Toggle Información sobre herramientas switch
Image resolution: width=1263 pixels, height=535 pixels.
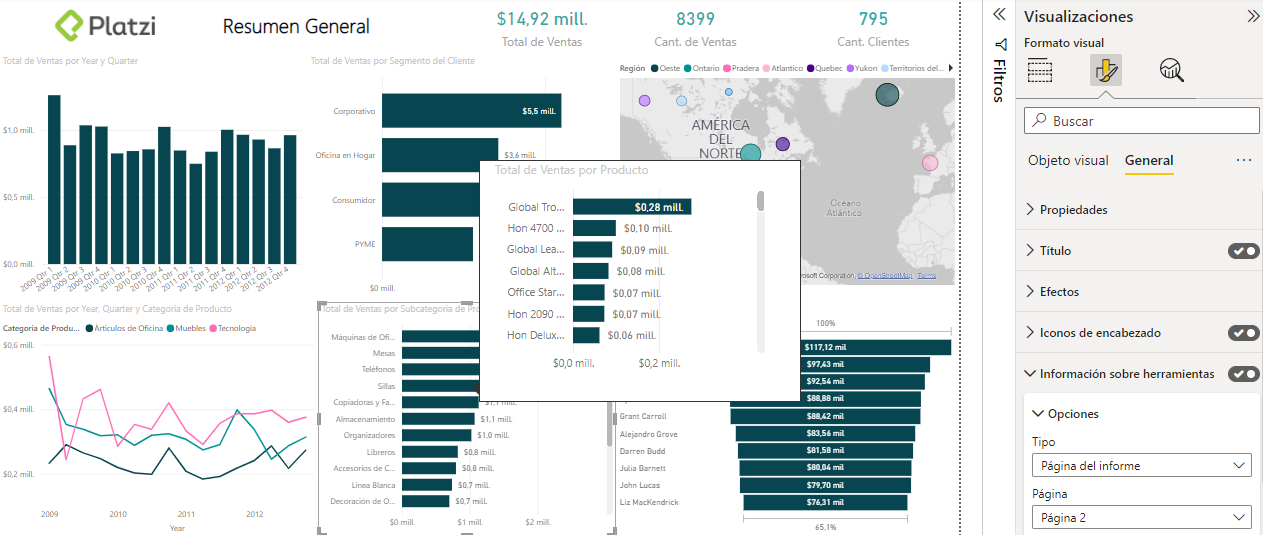coord(1244,374)
